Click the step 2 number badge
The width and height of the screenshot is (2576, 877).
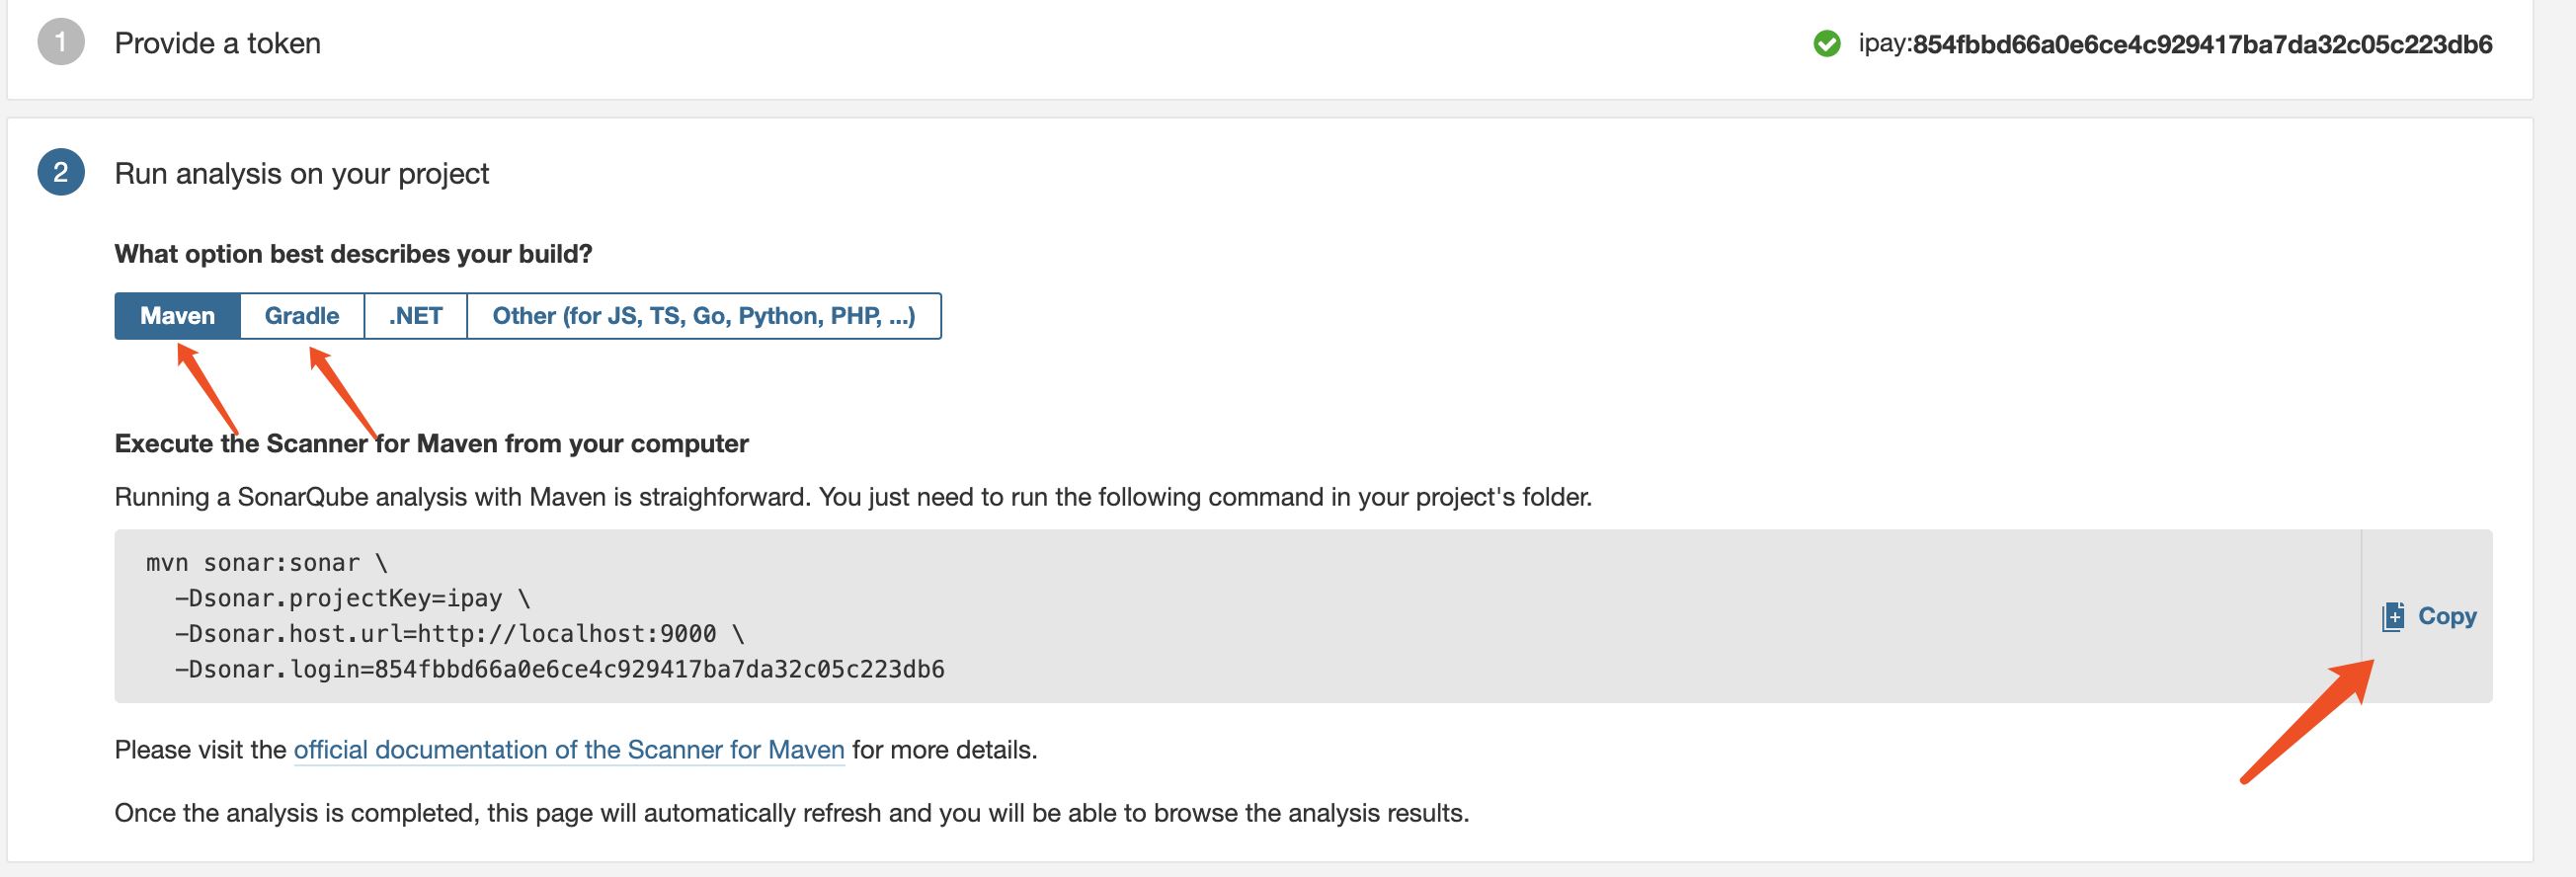(61, 173)
